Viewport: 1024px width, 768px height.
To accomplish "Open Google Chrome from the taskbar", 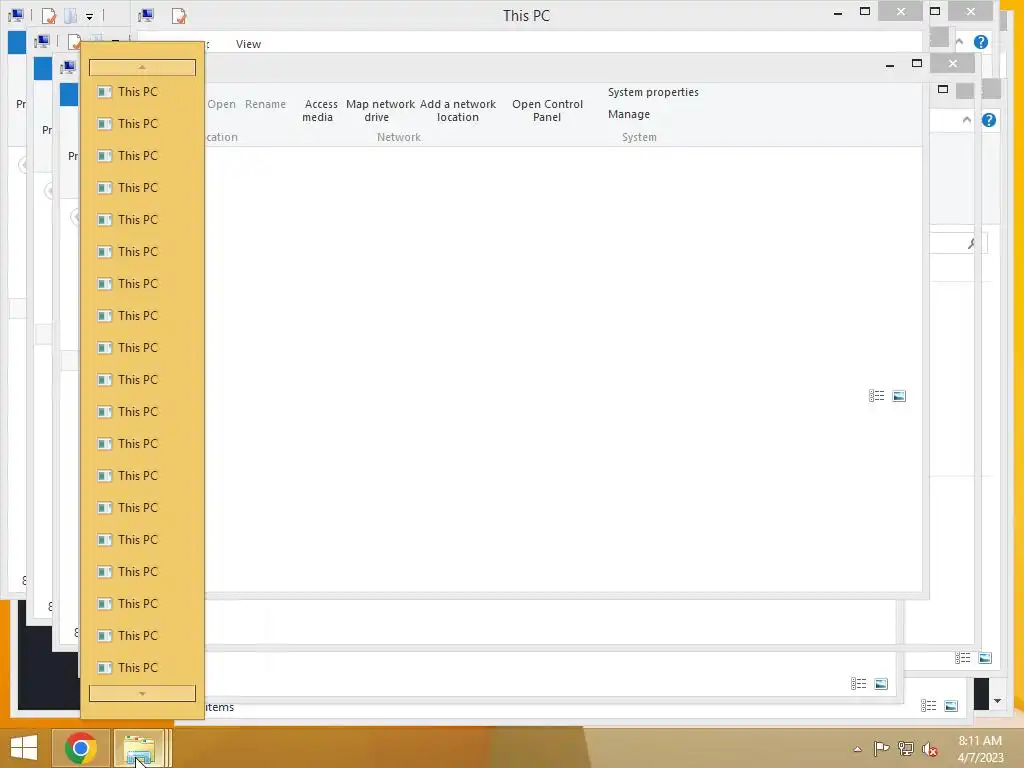I will [x=80, y=748].
